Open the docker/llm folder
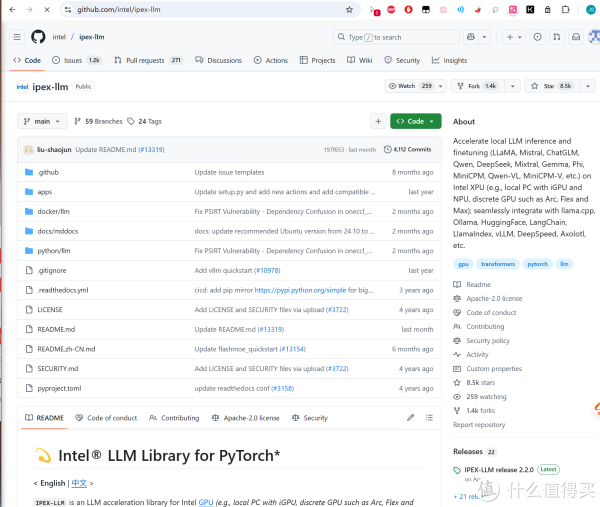The height and width of the screenshot is (507, 600). pos(54,211)
